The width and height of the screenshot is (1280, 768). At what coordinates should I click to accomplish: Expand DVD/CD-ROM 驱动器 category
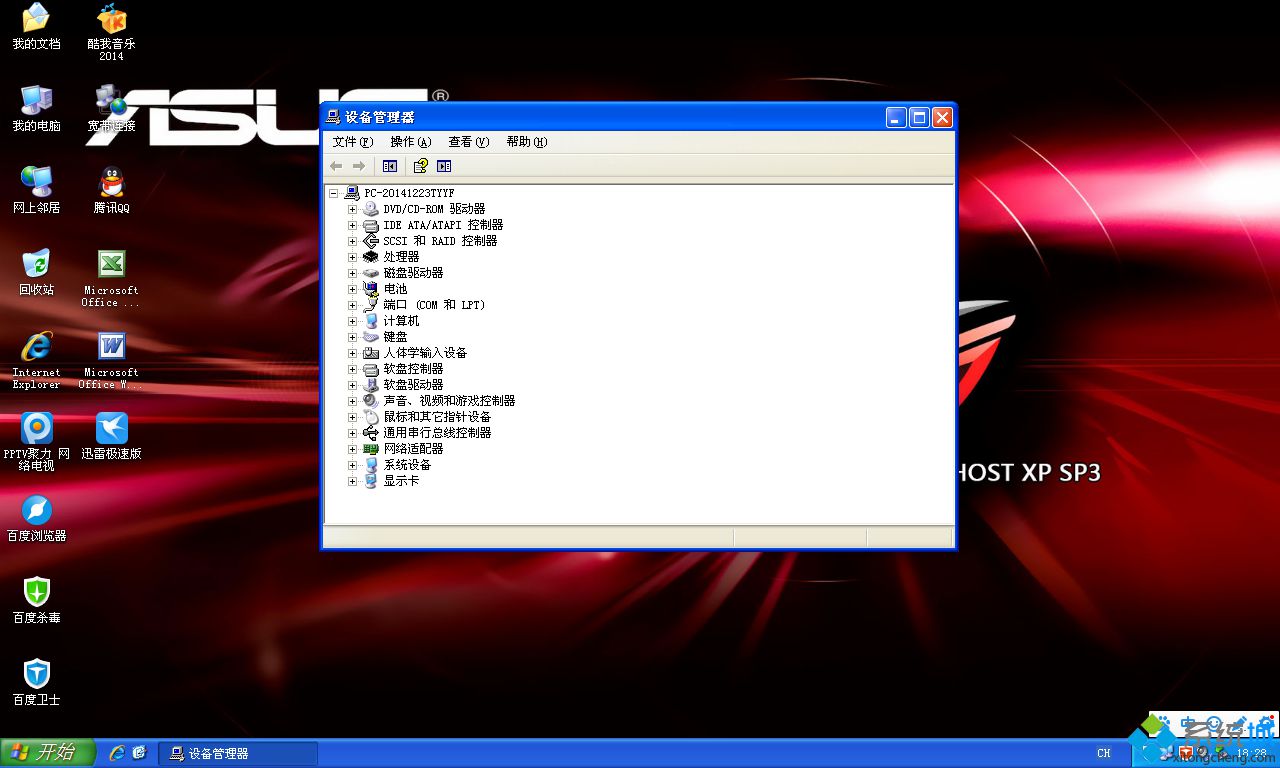pos(352,209)
